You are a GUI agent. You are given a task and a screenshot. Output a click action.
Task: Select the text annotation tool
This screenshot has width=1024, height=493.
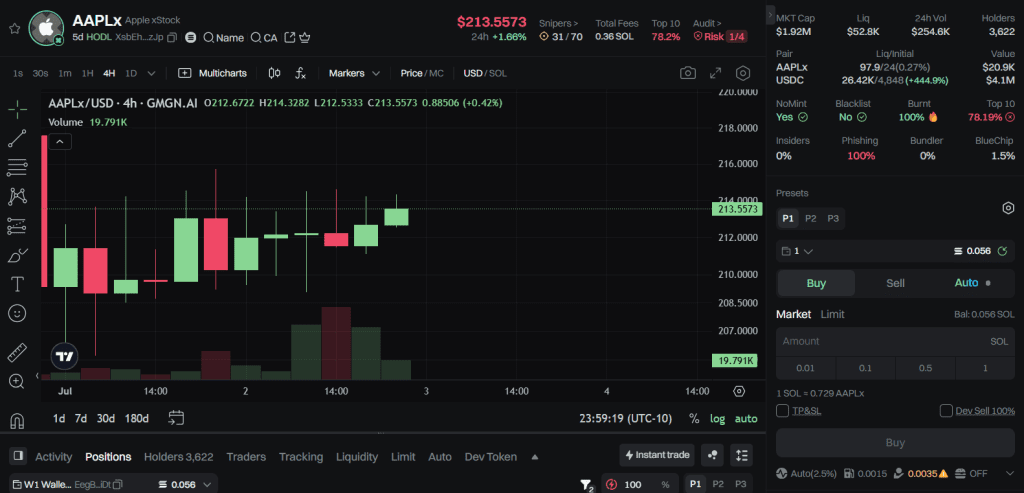[x=17, y=284]
